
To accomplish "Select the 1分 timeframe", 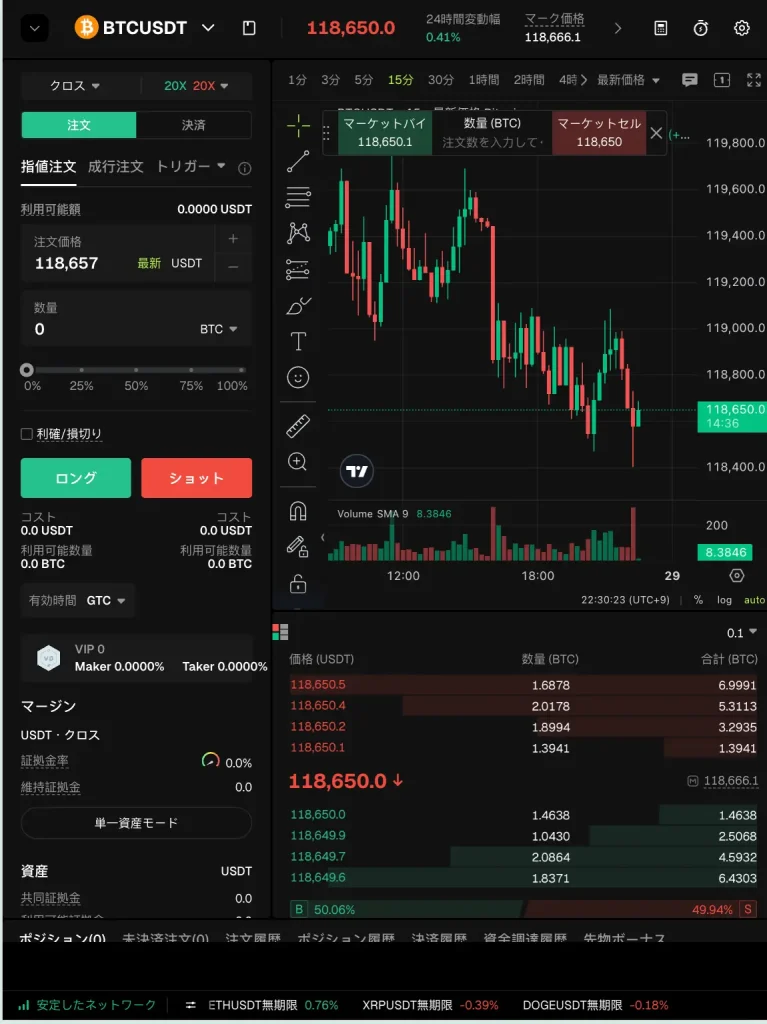I will pyautogui.click(x=297, y=80).
